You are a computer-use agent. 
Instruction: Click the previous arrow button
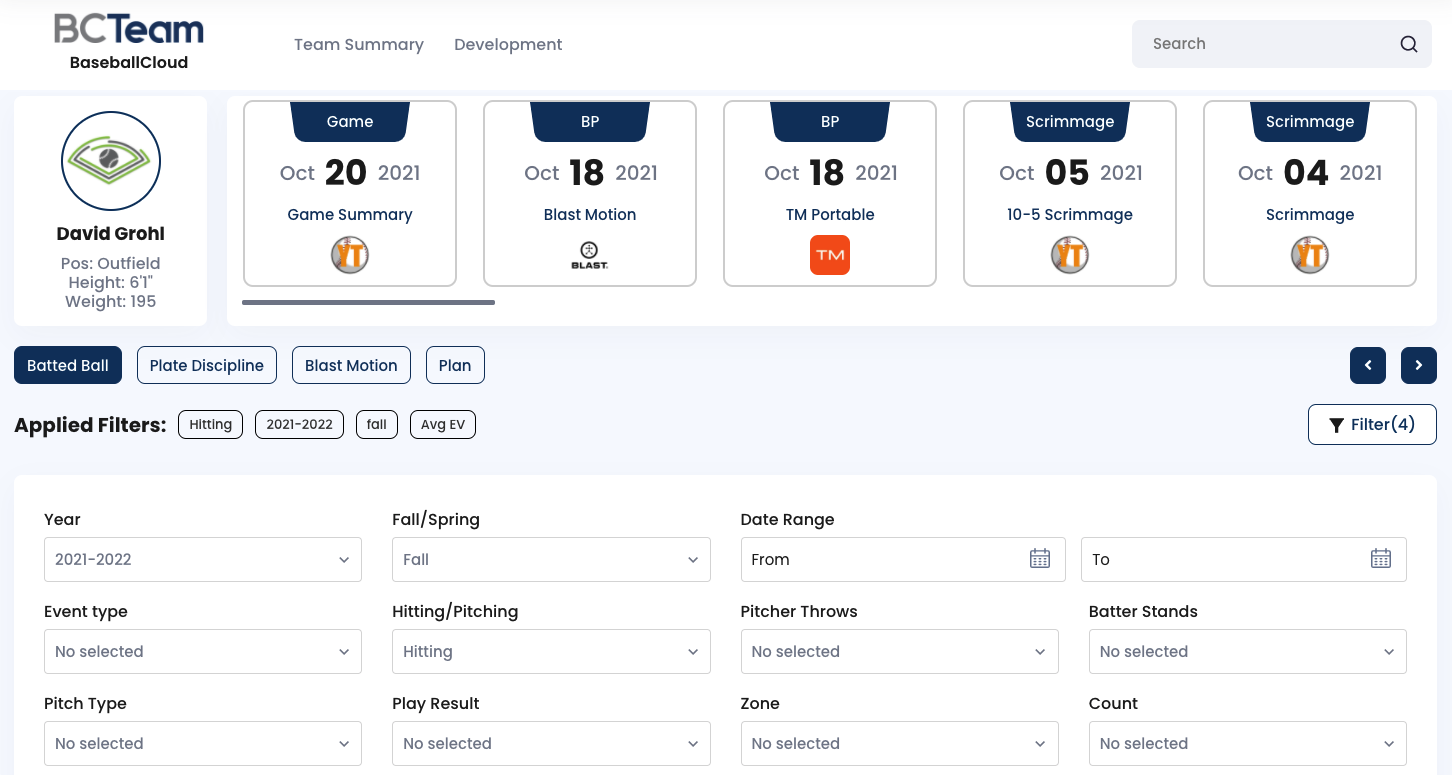pyautogui.click(x=1367, y=366)
